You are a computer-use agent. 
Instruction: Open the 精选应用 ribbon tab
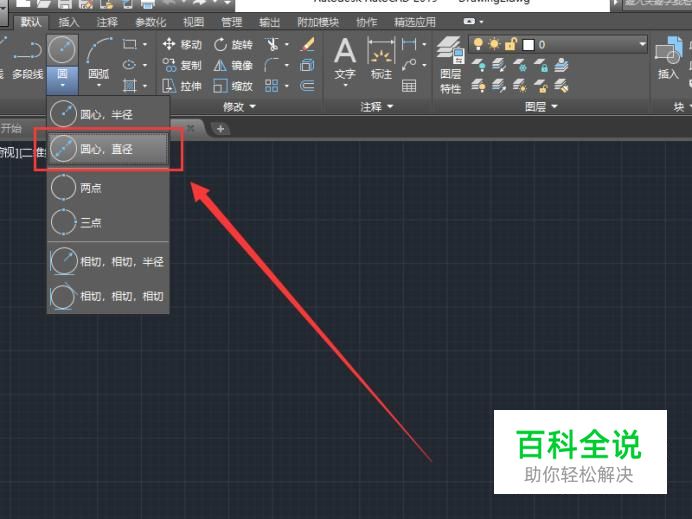pyautogui.click(x=415, y=22)
